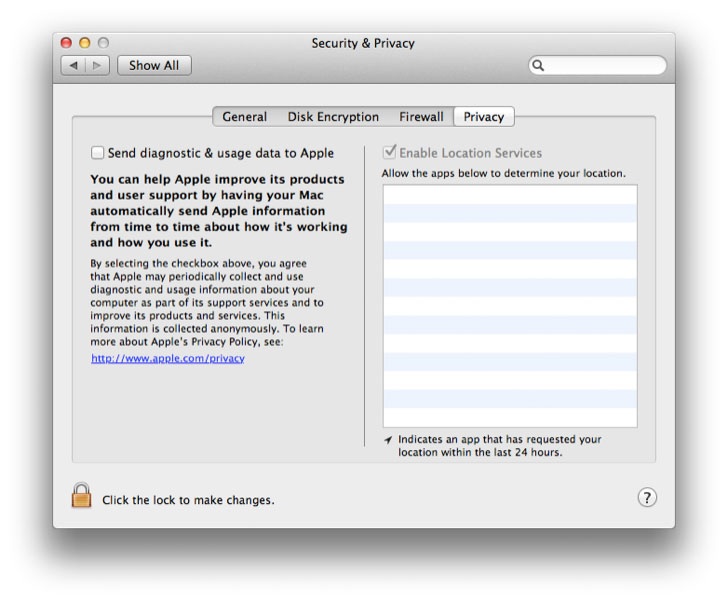Go back with the left arrow button
The image size is (728, 602).
coord(73,65)
